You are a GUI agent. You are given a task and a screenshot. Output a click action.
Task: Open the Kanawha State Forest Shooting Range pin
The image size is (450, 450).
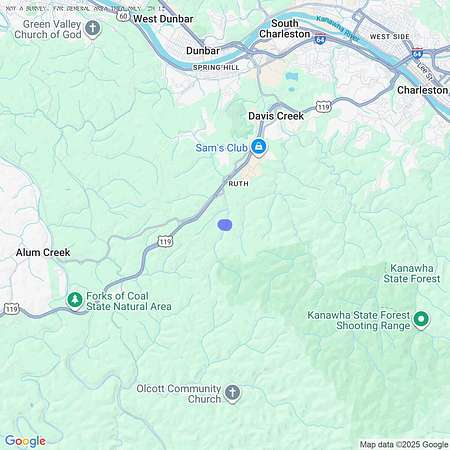point(421,320)
